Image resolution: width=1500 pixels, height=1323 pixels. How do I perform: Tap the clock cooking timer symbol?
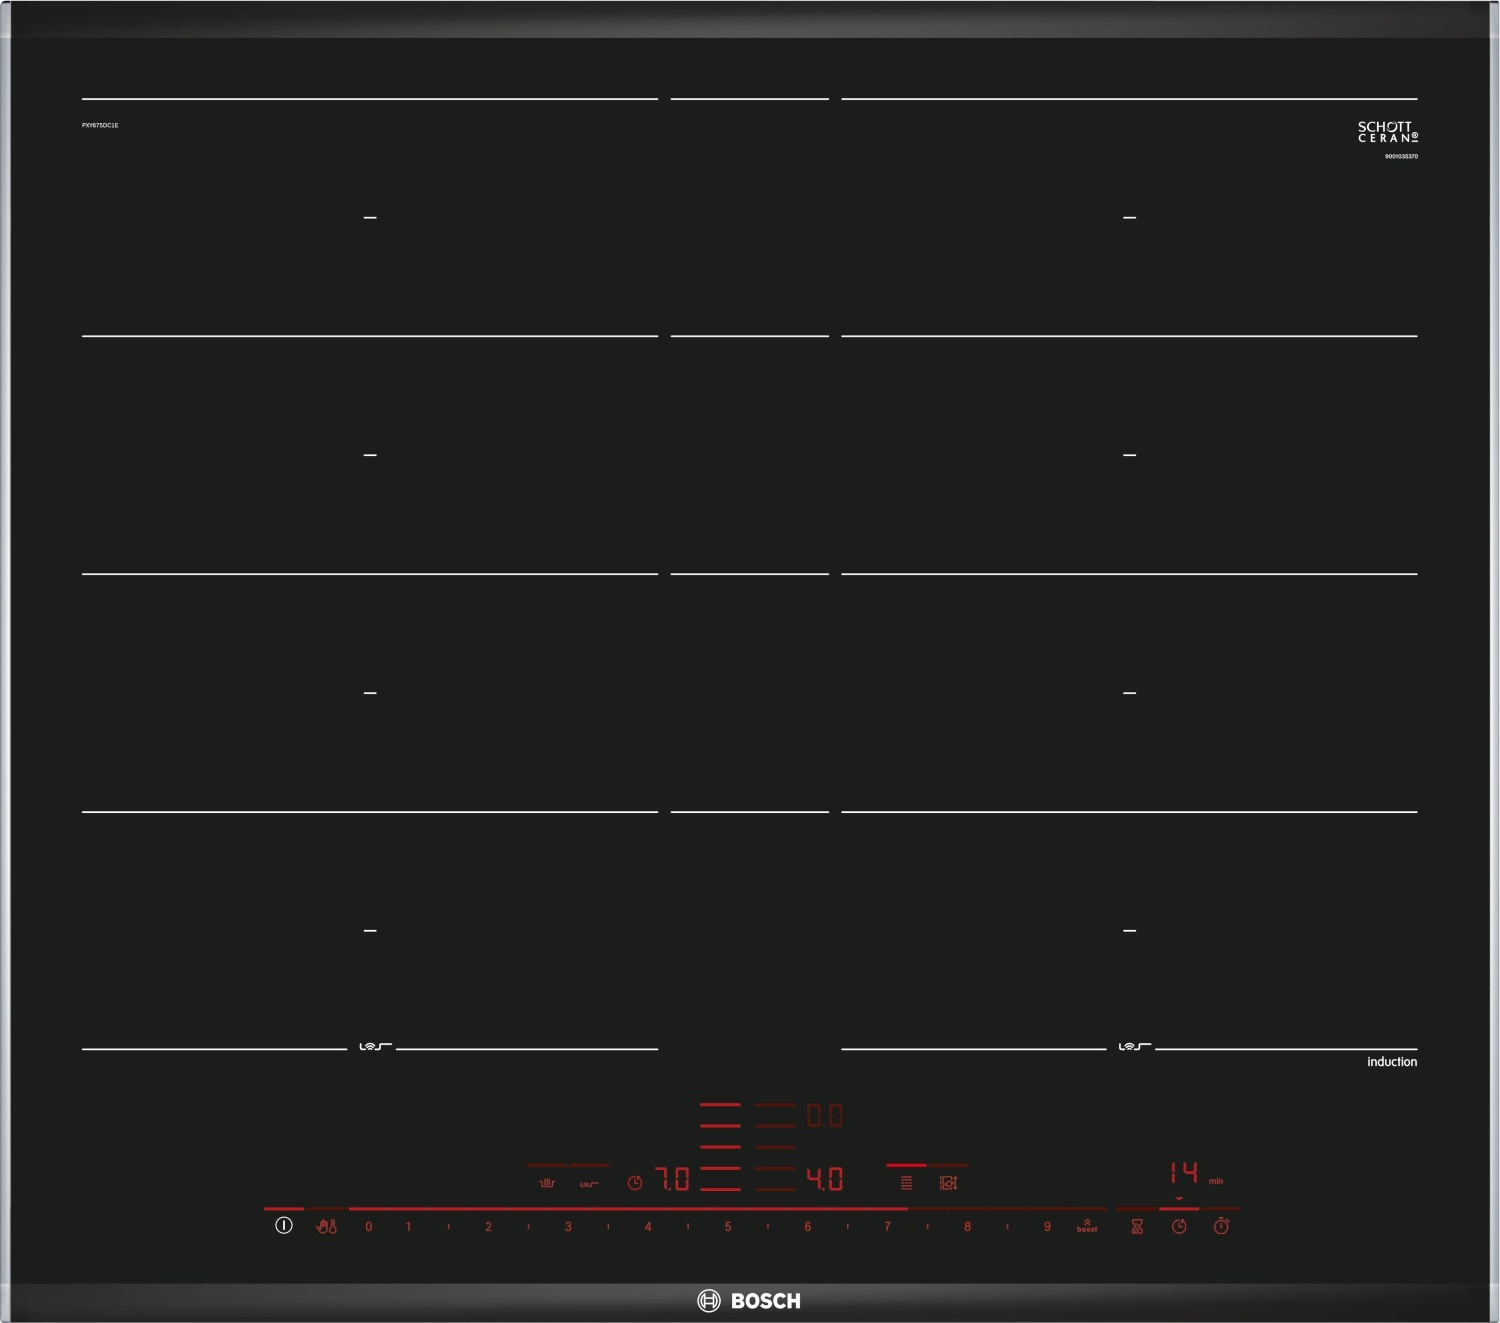pos(1179,1226)
